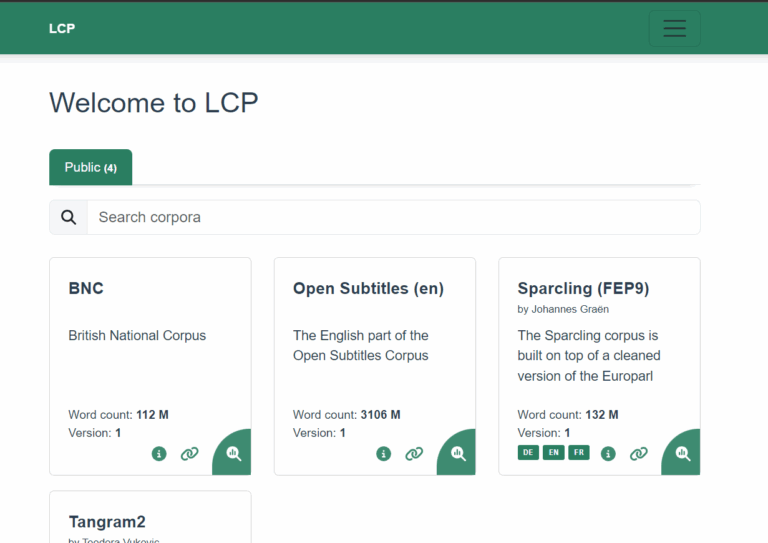
Task: Open the BNC corpus card title
Action: pos(86,288)
